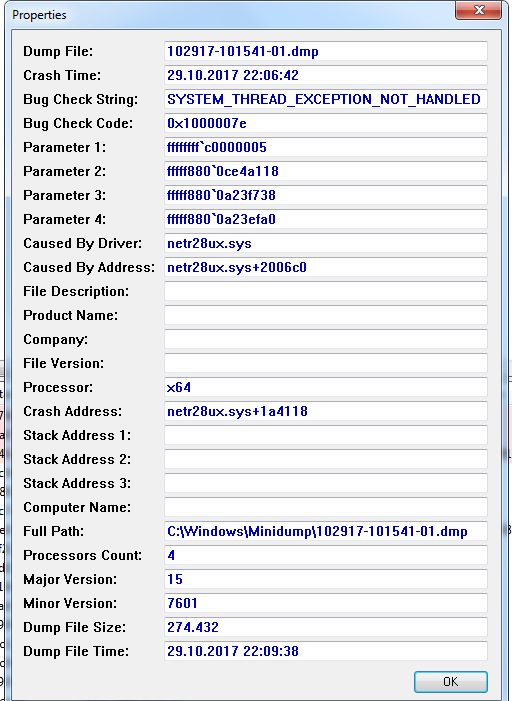The height and width of the screenshot is (701, 512).
Task: Focus the Full Path field
Action: [326, 531]
